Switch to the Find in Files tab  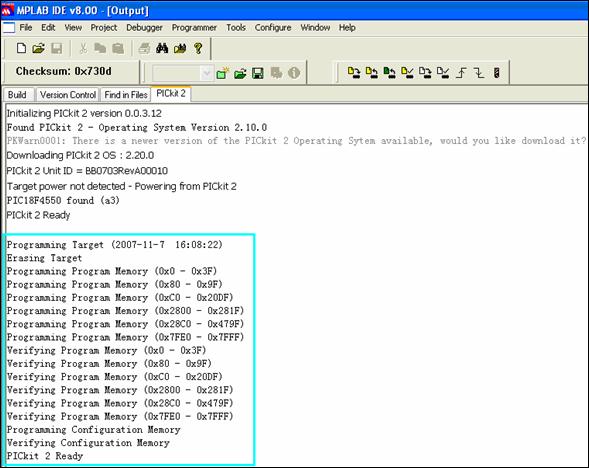tap(126, 95)
